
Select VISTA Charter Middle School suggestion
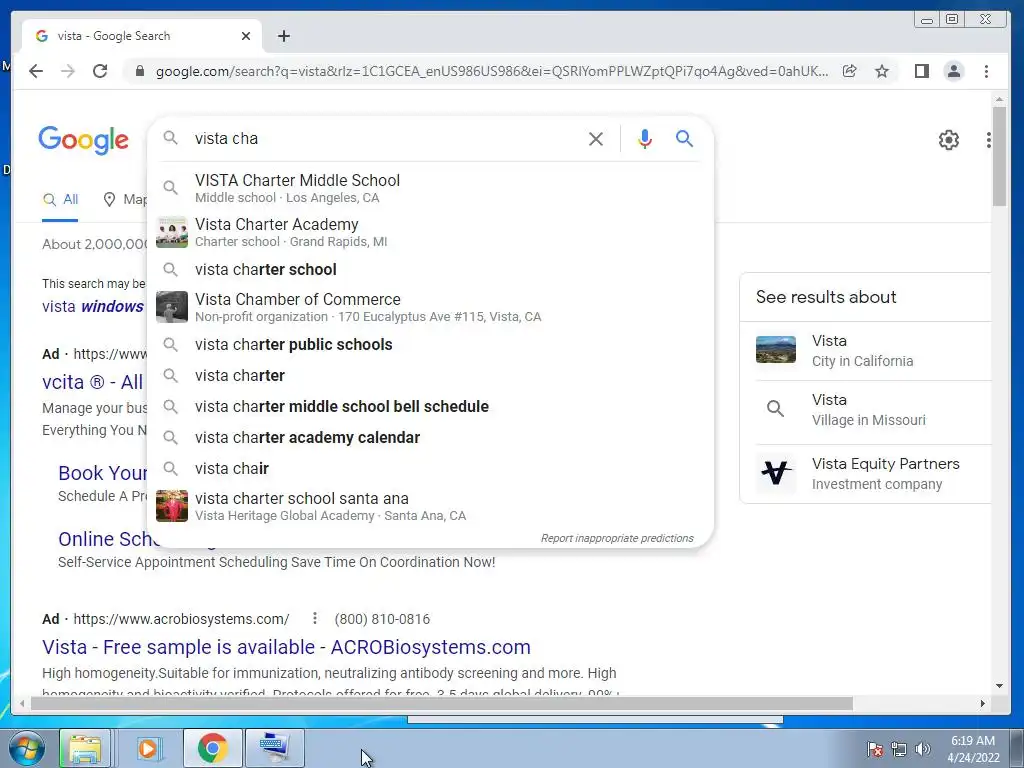(x=430, y=188)
